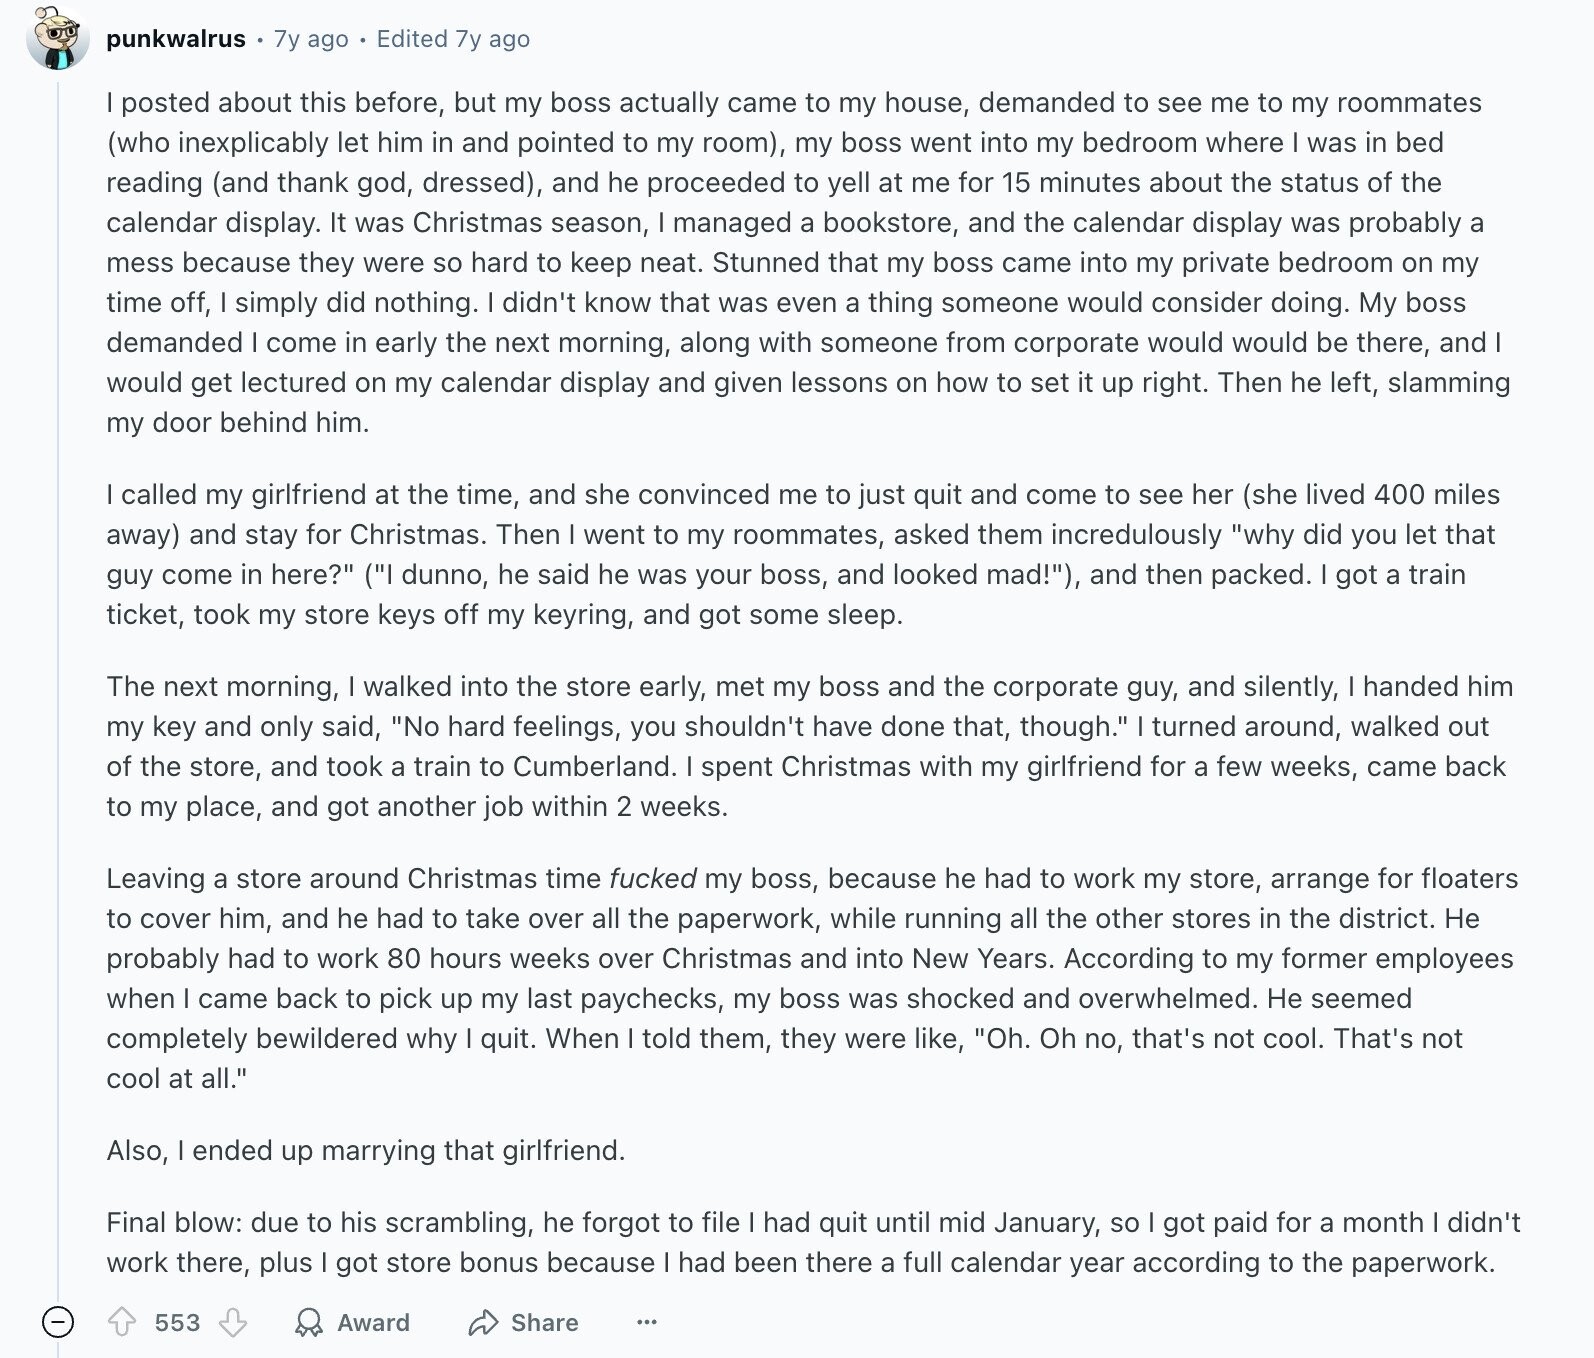
Task: Click the 553 vote count
Action: tap(177, 1322)
